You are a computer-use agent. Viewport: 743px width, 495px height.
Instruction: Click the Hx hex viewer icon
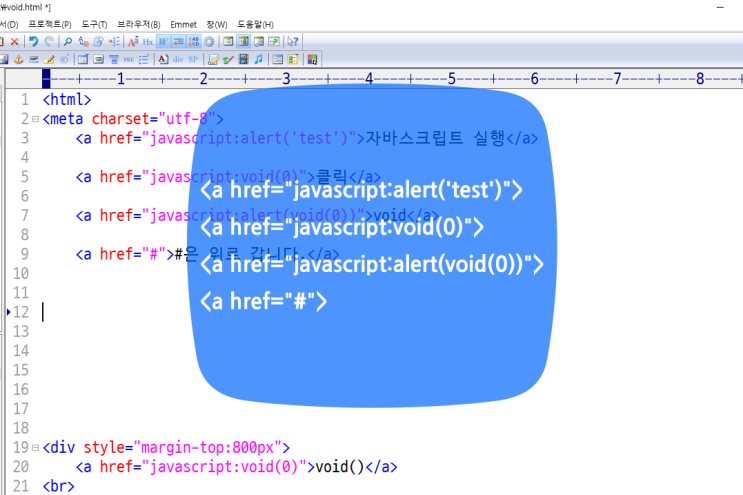(148, 42)
